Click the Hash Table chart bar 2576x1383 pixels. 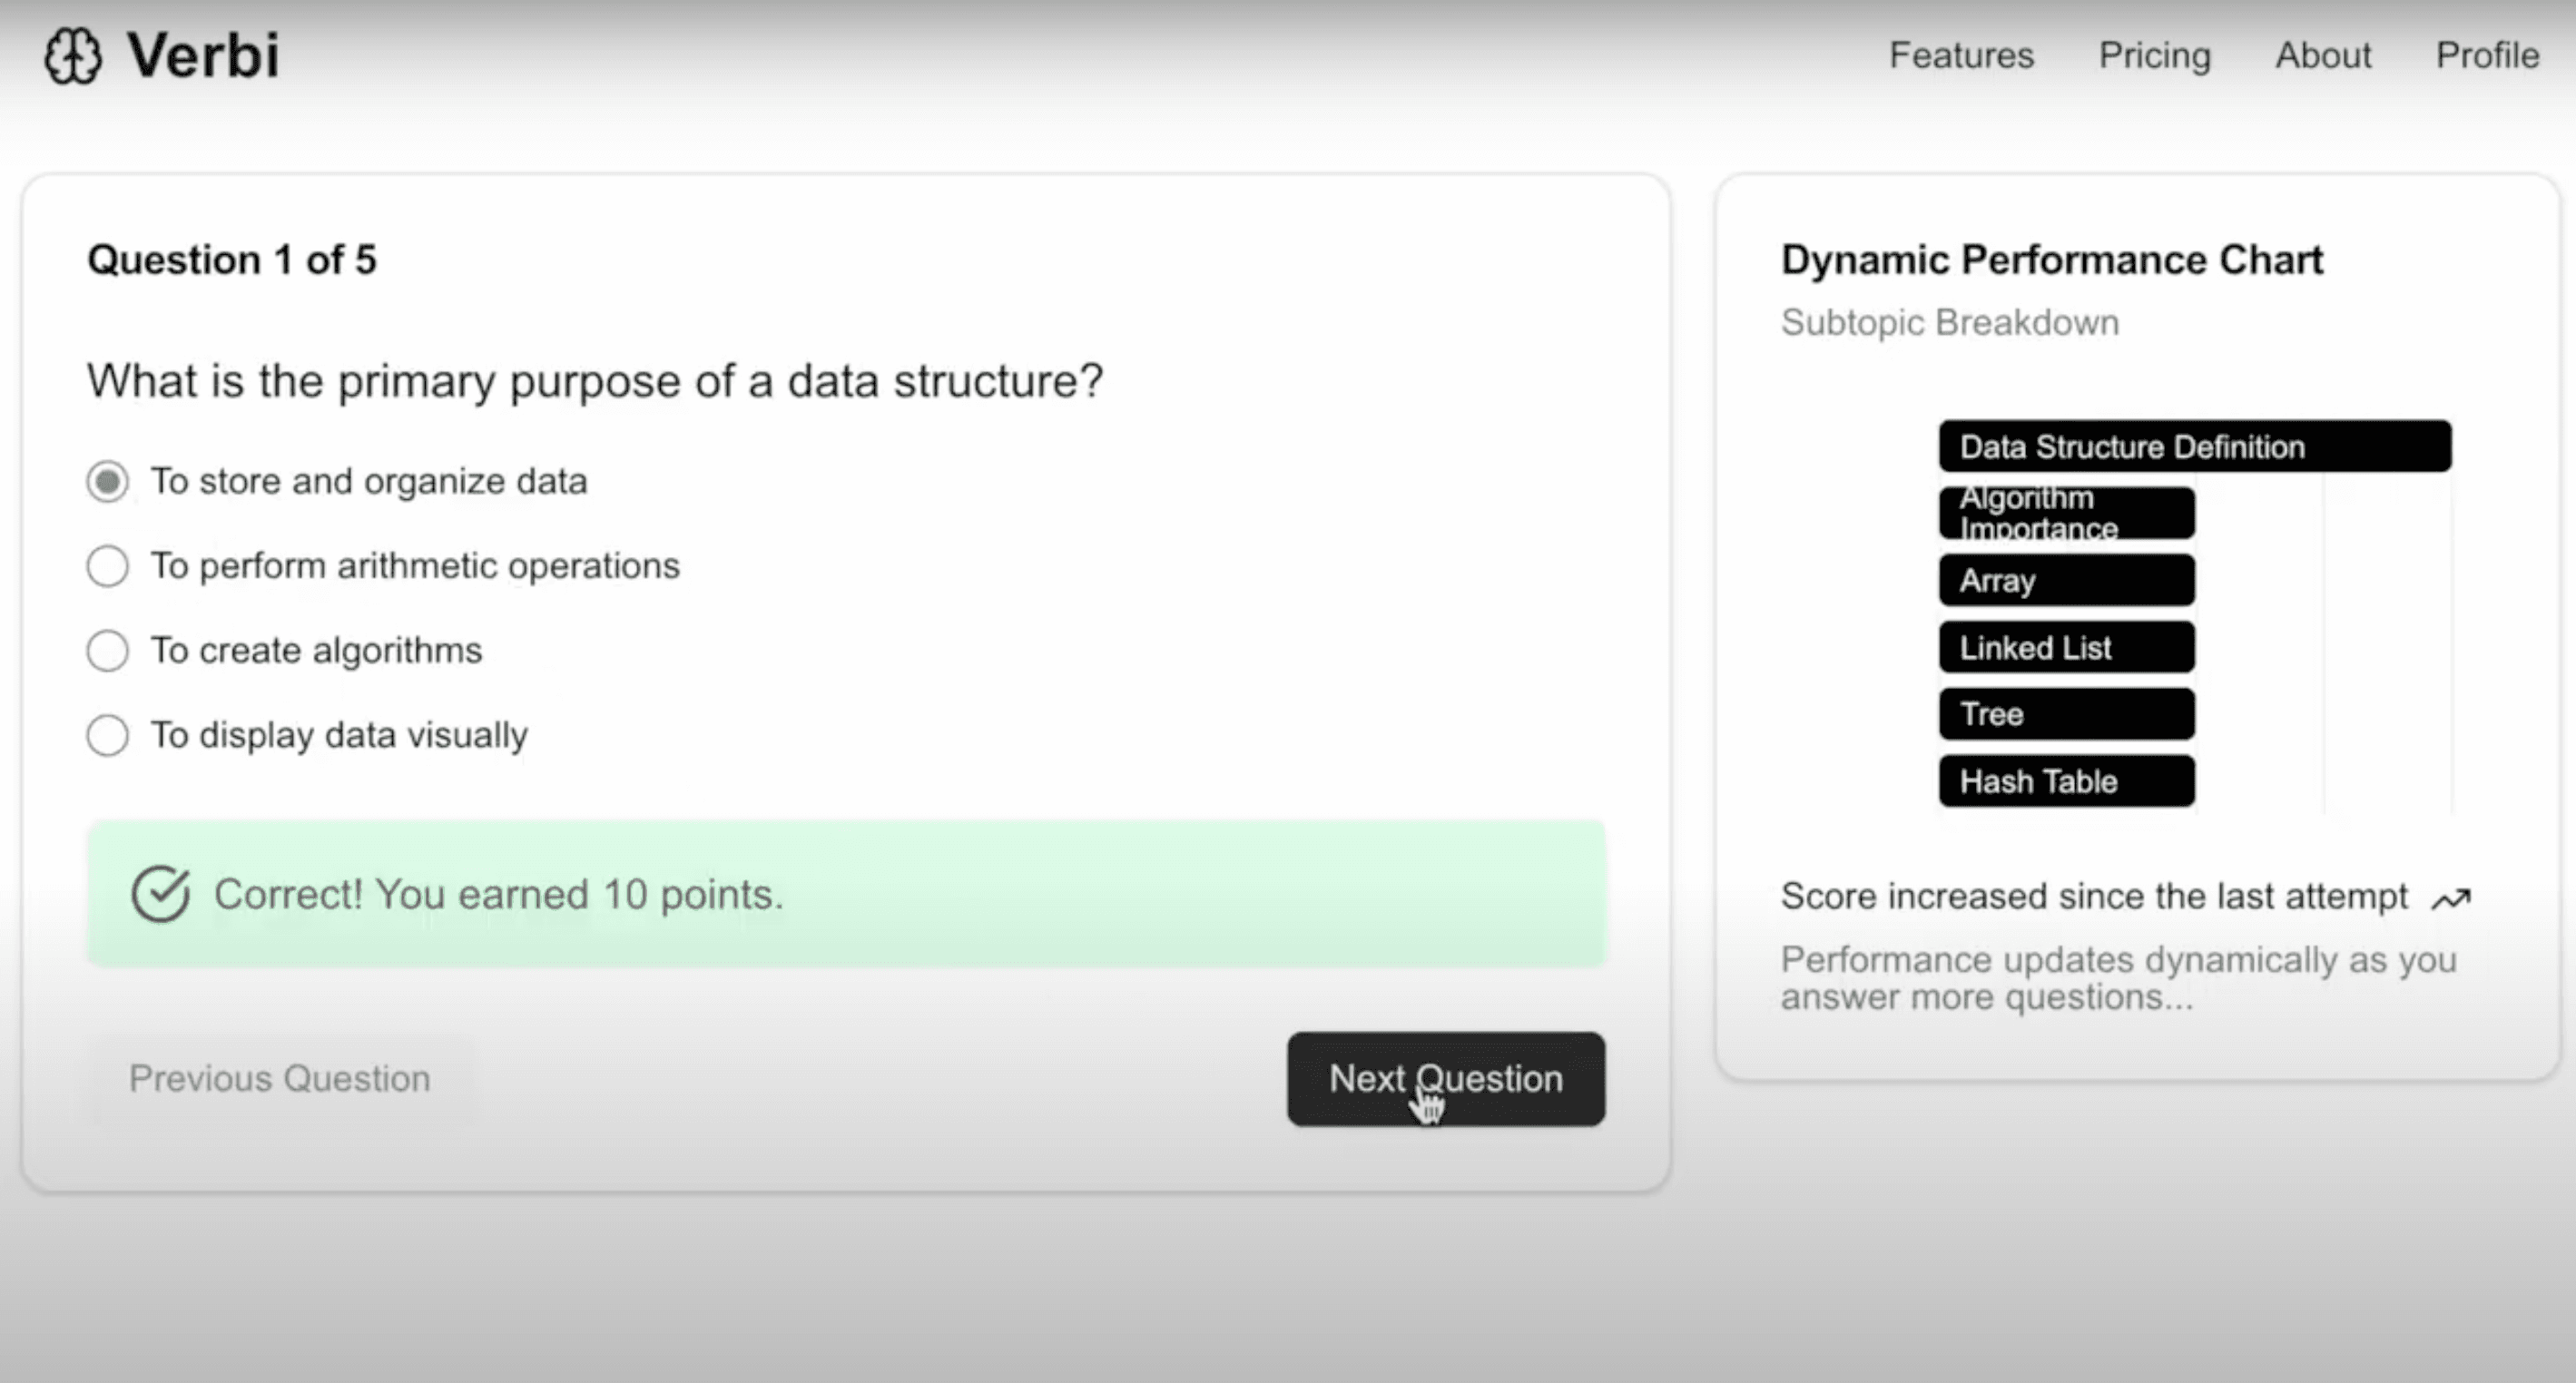2066,781
